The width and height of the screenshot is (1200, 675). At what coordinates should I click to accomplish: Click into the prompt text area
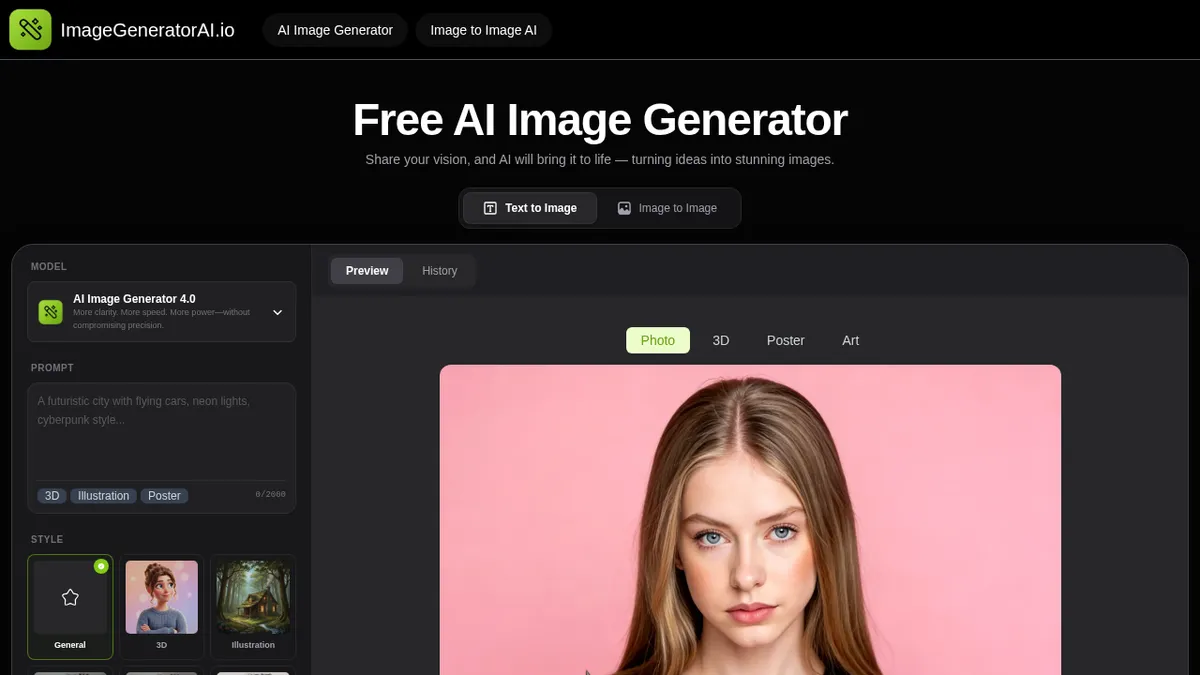[x=161, y=435]
